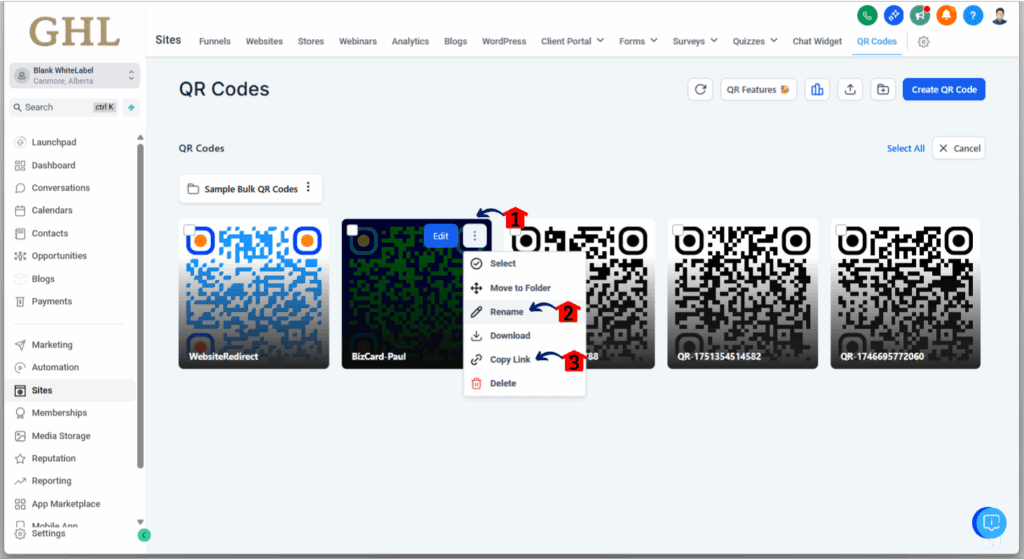Click the Create QR Code button
1024x560 pixels.
pyautogui.click(x=944, y=89)
